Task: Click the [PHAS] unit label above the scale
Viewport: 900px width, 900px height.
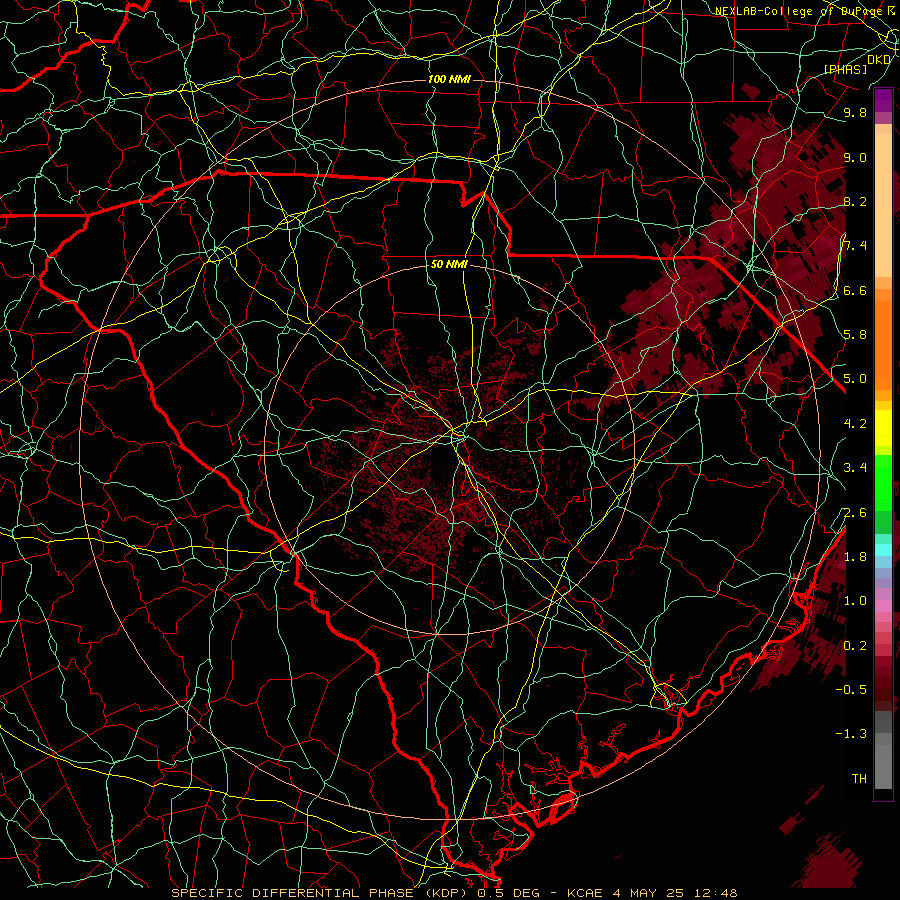Action: [x=845, y=69]
